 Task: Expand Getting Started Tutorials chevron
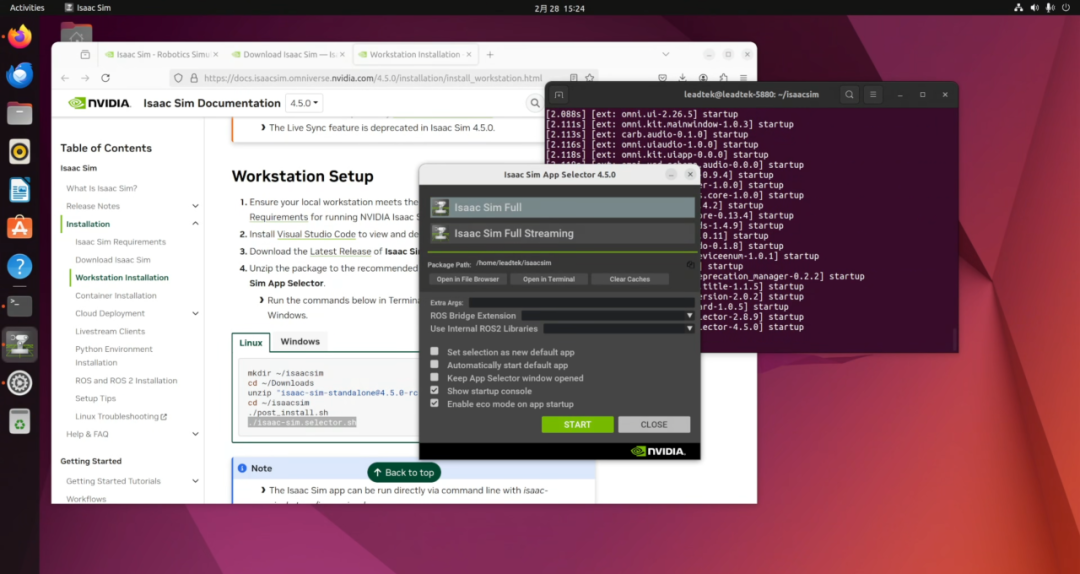coord(195,481)
